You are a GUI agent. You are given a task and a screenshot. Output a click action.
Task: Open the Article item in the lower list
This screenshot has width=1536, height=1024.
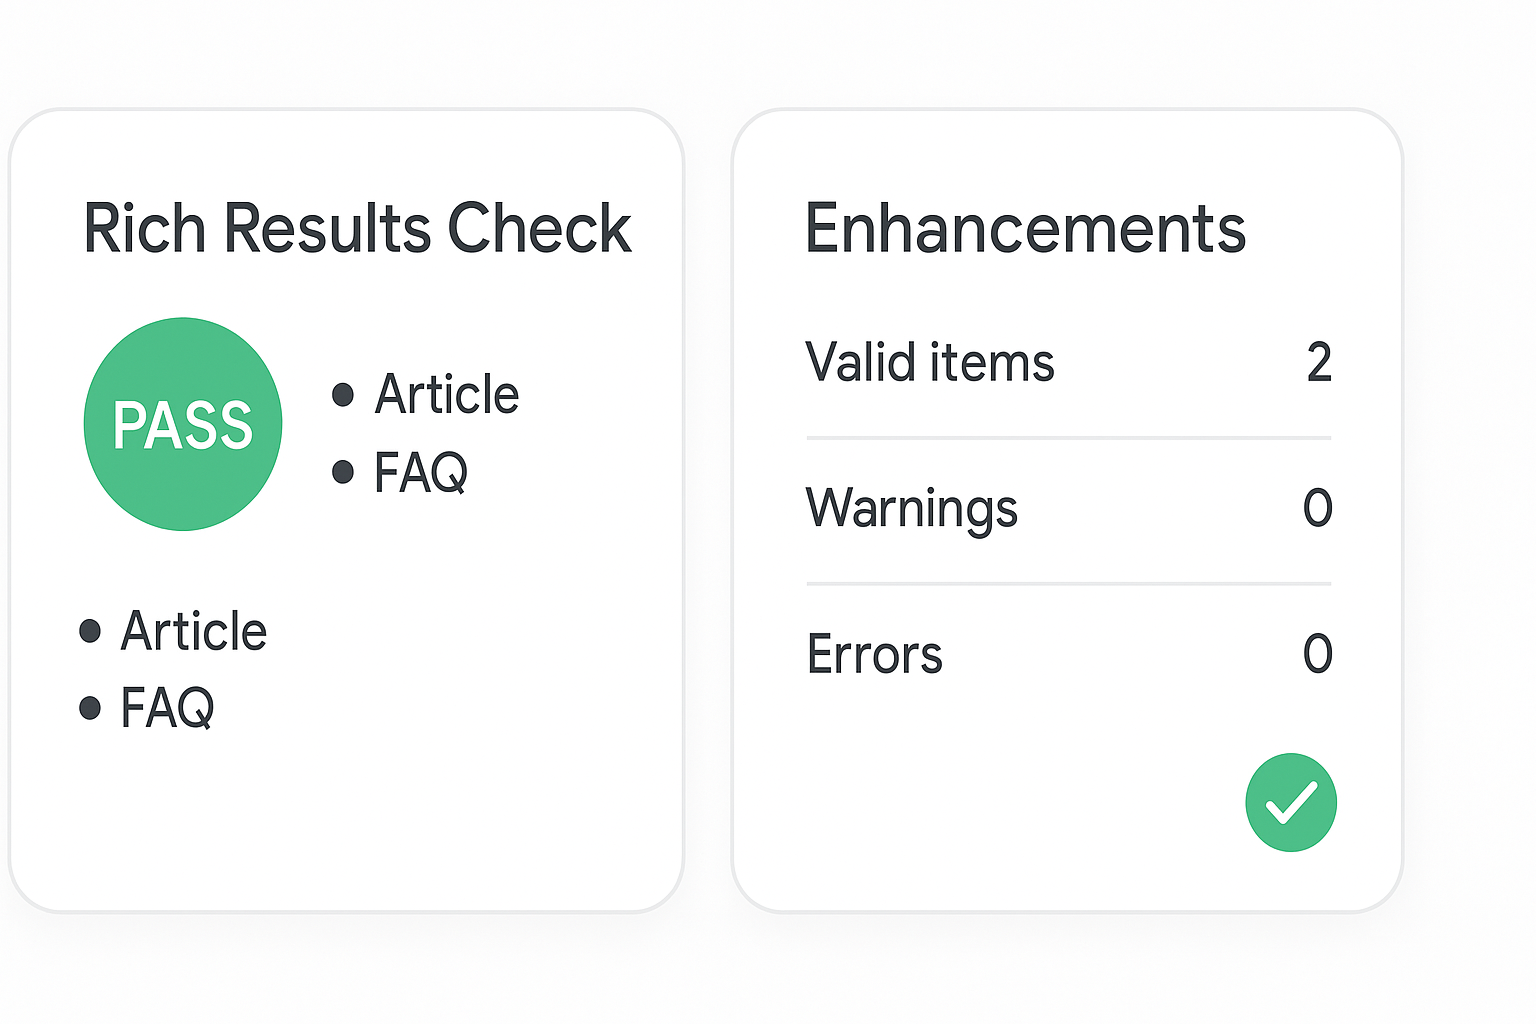click(x=193, y=631)
